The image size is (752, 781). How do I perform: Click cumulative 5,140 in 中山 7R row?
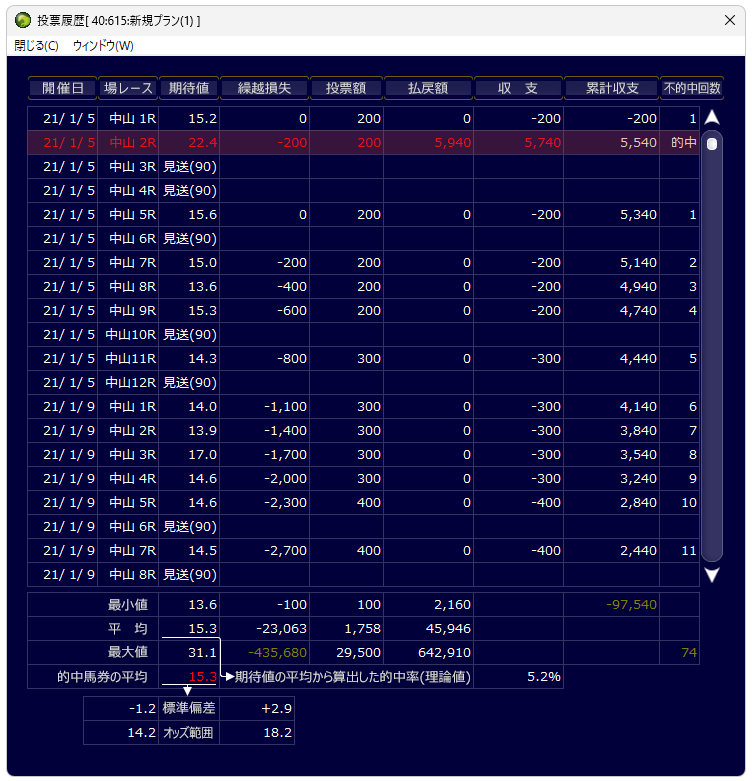(x=638, y=262)
